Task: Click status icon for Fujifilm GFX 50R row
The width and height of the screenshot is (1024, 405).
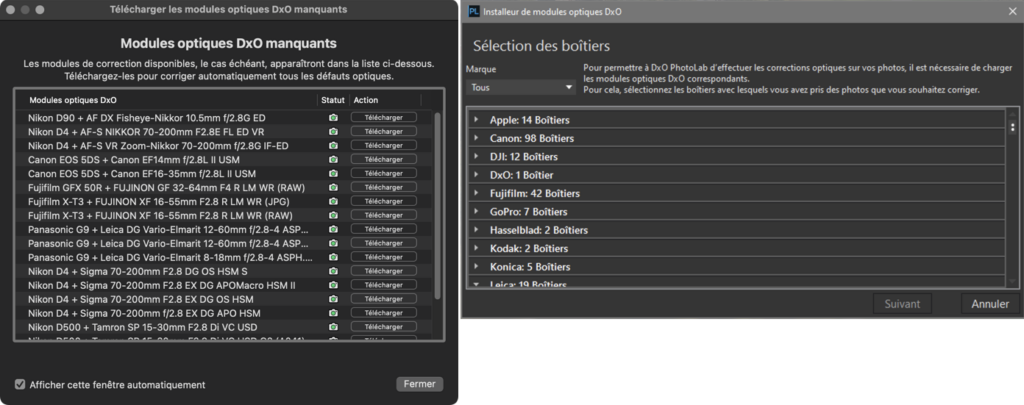Action: coord(334,187)
